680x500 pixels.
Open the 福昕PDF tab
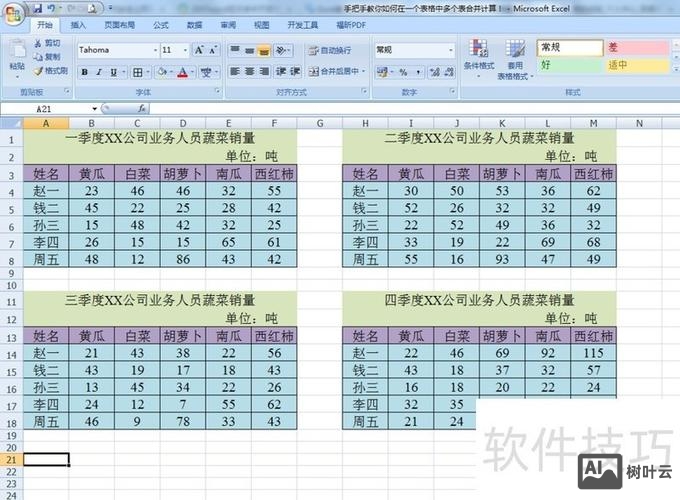click(x=351, y=25)
